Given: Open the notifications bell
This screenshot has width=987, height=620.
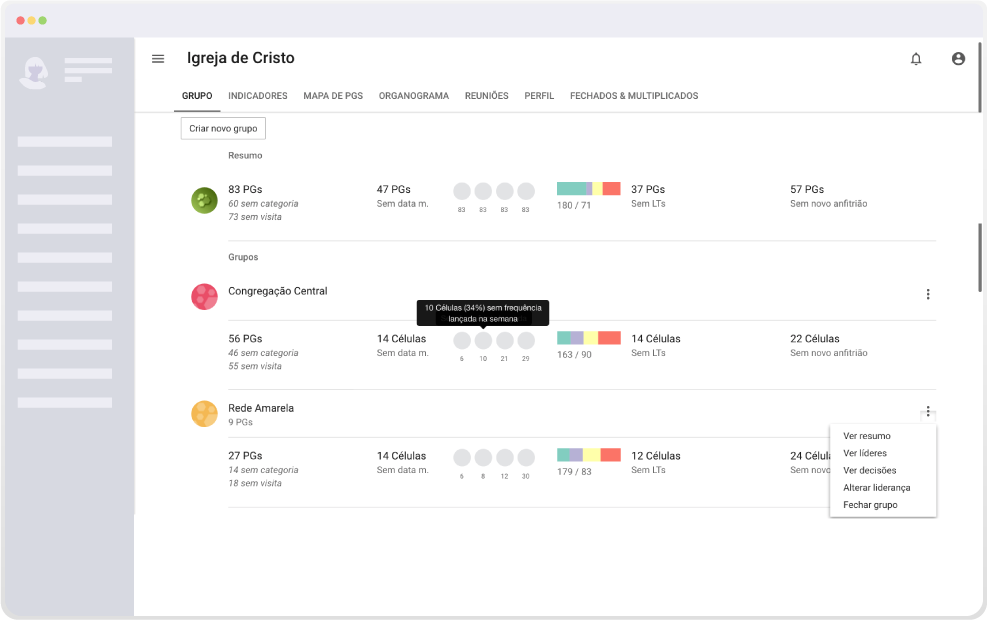Looking at the screenshot, I should (916, 59).
